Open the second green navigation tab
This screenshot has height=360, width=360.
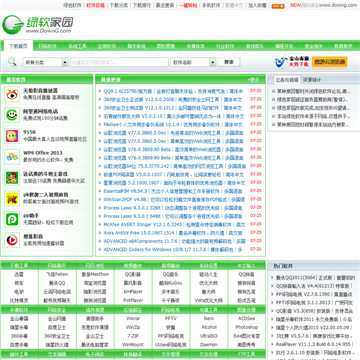click(x=47, y=46)
